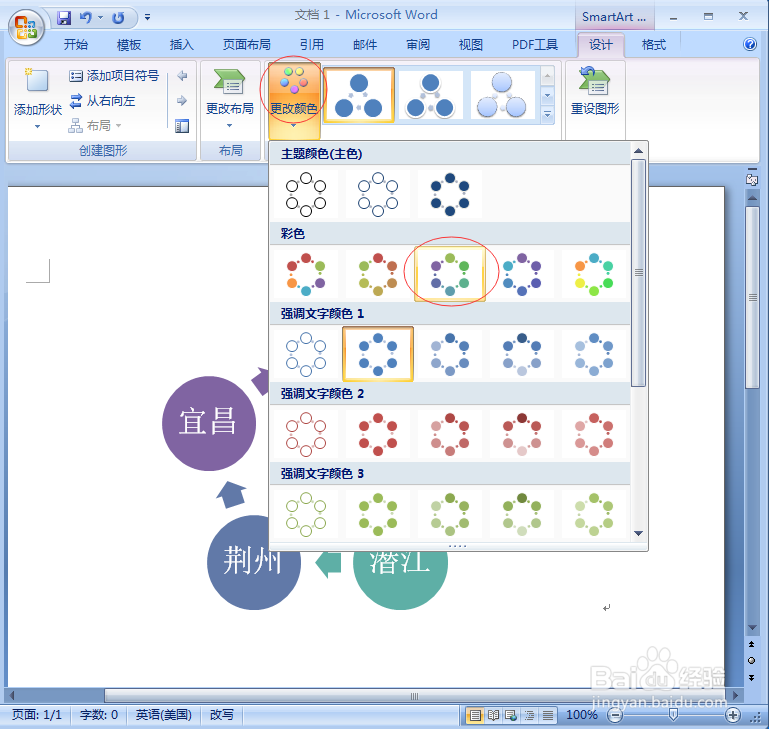This screenshot has width=769, height=729.
Task: Open the 插入 ribbon tab
Action: 181,45
